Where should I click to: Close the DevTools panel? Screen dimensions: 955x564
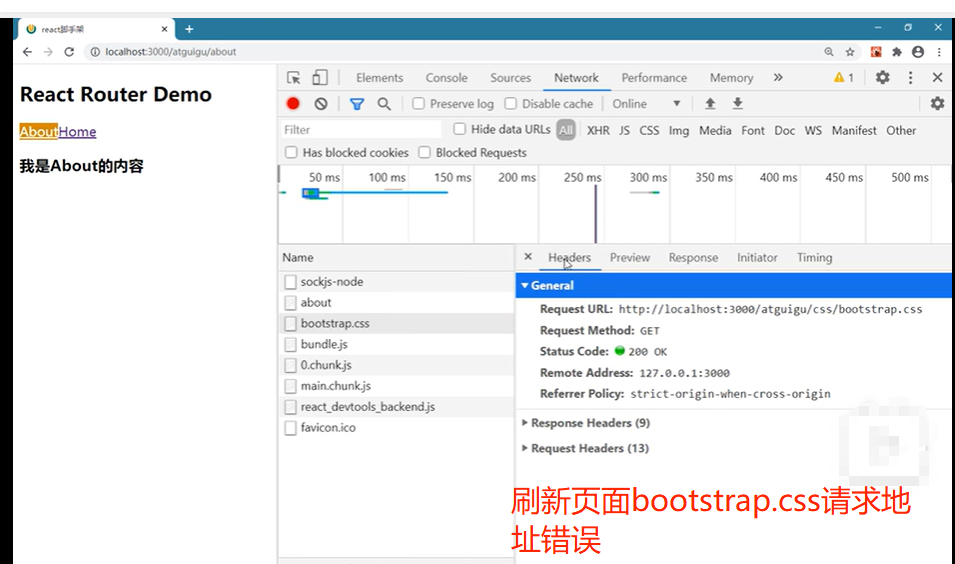pos(937,77)
